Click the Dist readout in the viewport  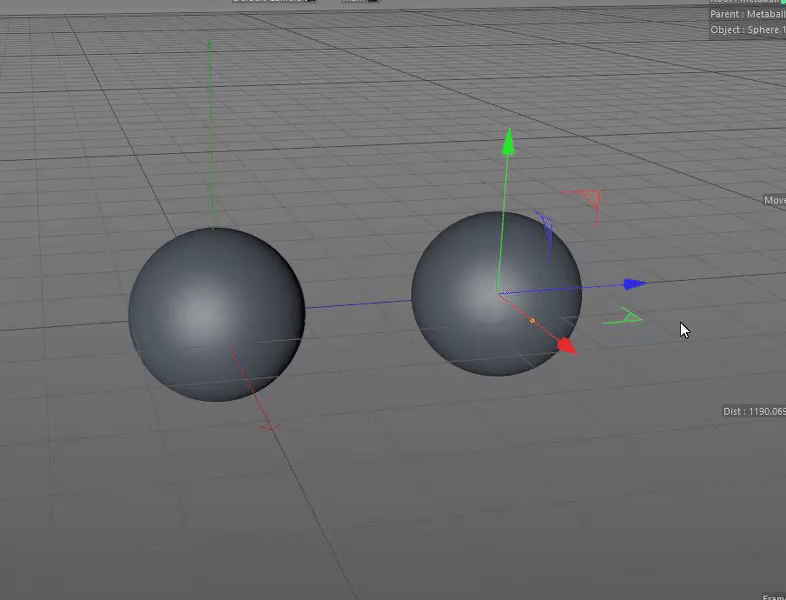754,411
